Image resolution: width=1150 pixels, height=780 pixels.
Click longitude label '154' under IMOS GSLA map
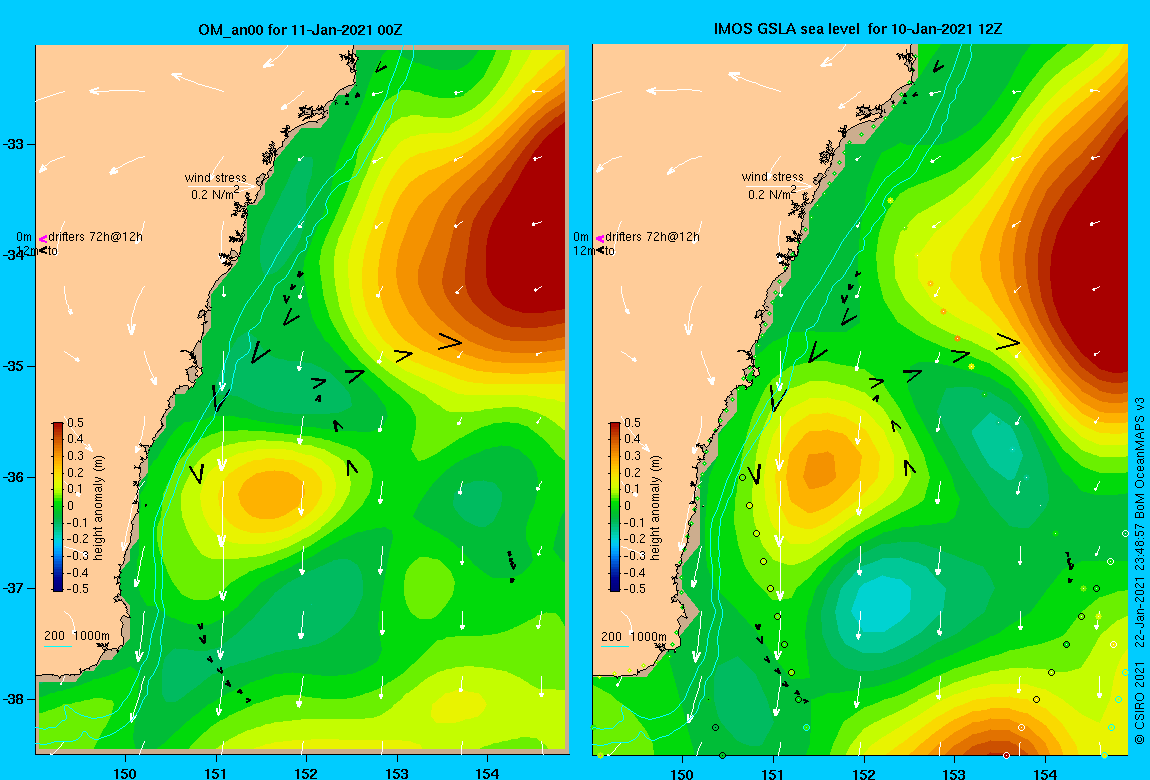tap(1044, 774)
